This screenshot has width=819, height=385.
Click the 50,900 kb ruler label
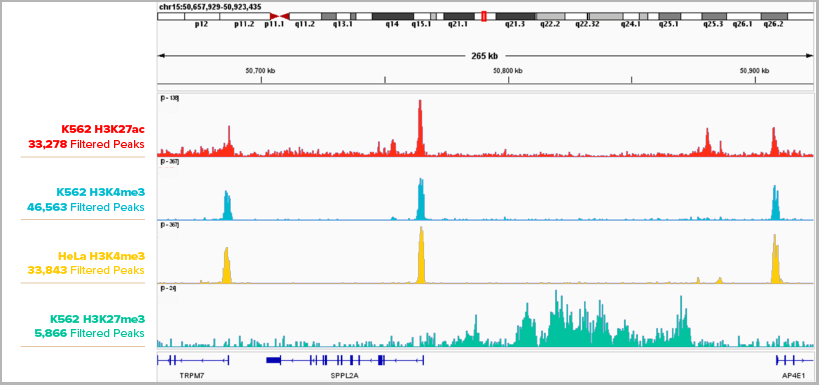pyautogui.click(x=755, y=71)
